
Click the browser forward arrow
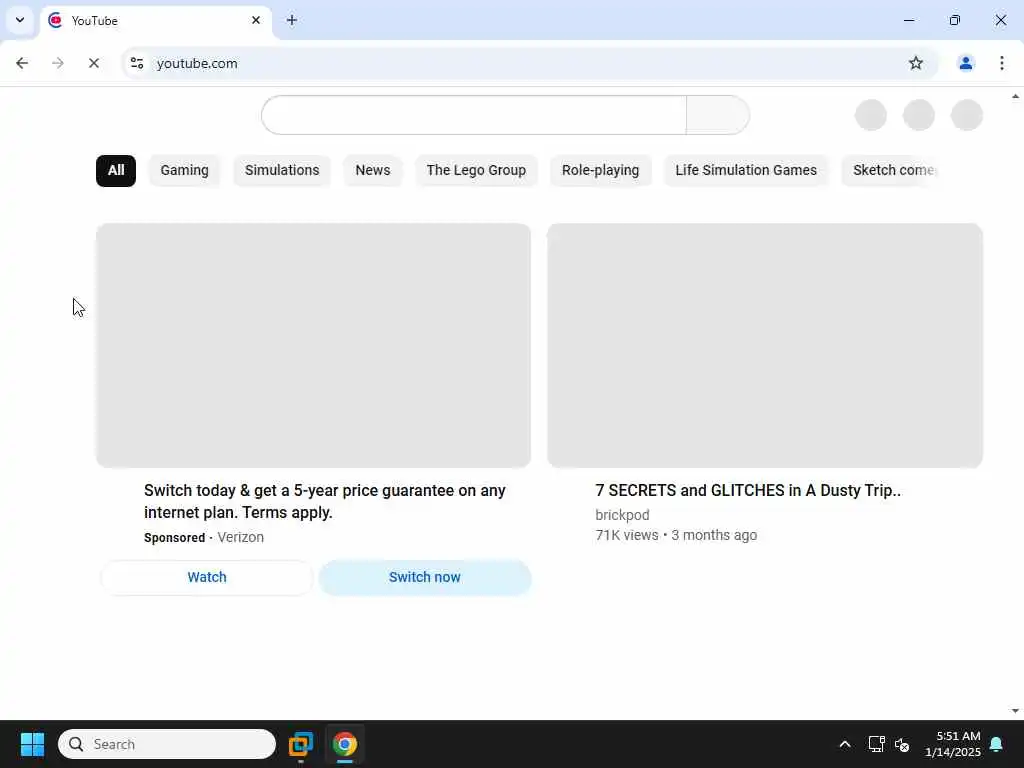coord(57,63)
